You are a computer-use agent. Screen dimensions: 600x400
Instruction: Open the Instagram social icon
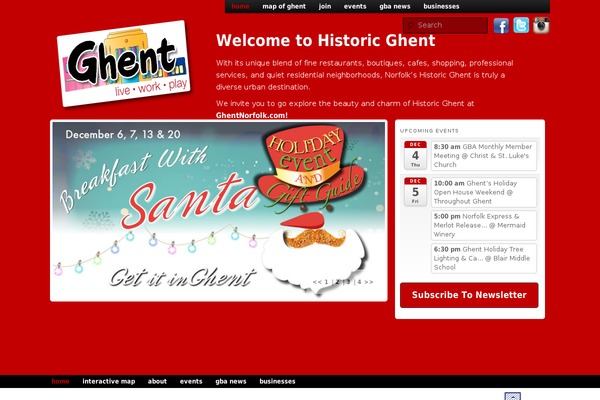click(x=541, y=26)
